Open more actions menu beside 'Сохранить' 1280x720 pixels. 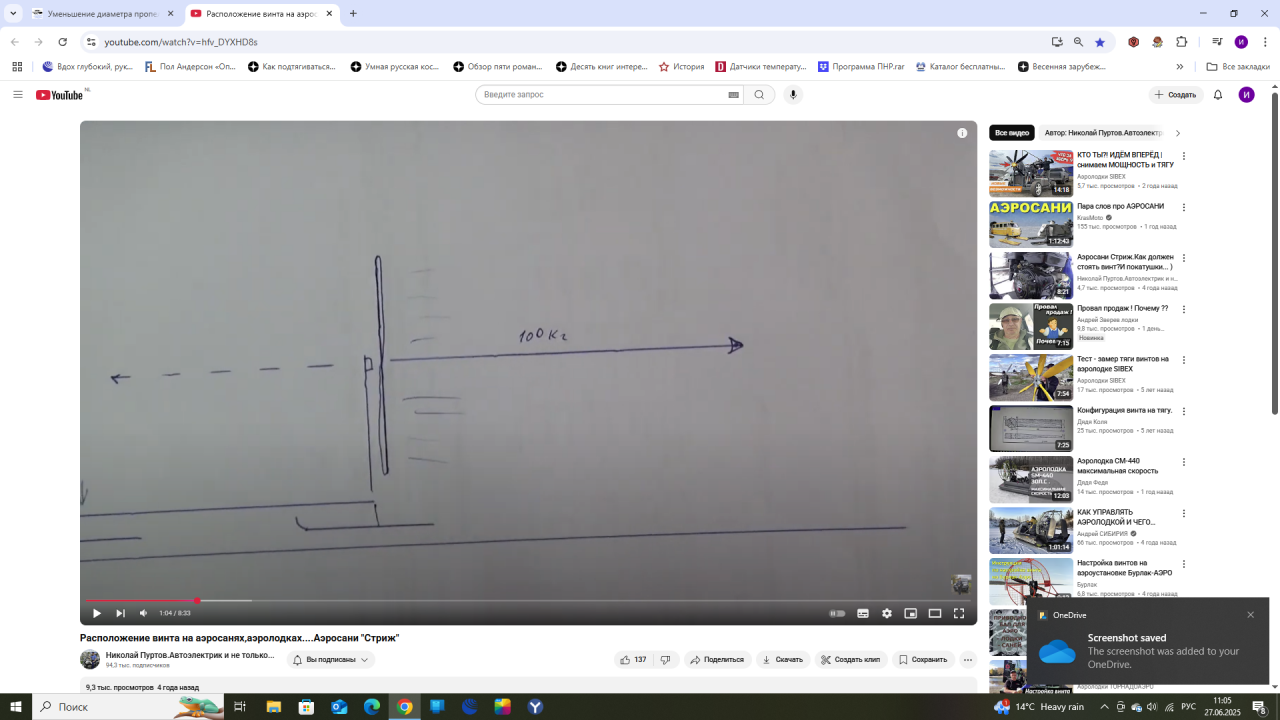pyautogui.click(x=967, y=660)
